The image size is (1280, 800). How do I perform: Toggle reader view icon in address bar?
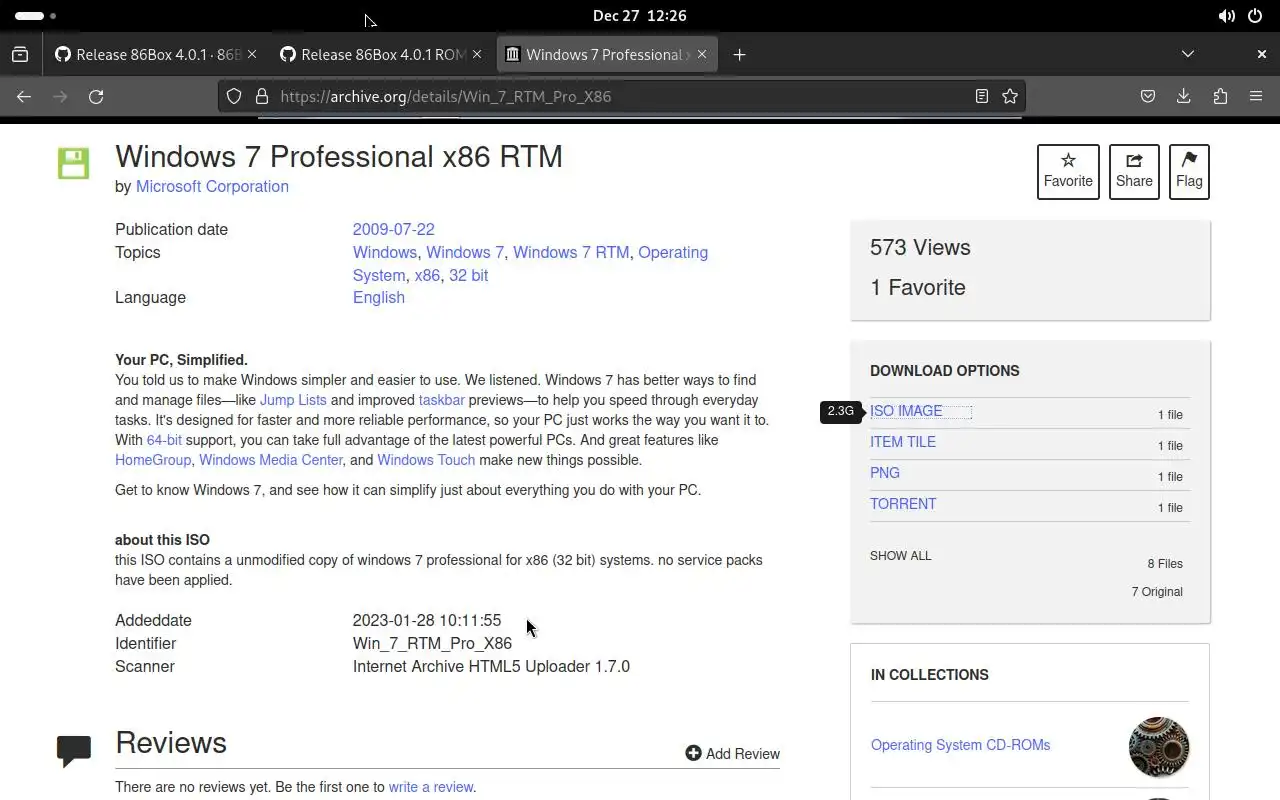tap(982, 97)
